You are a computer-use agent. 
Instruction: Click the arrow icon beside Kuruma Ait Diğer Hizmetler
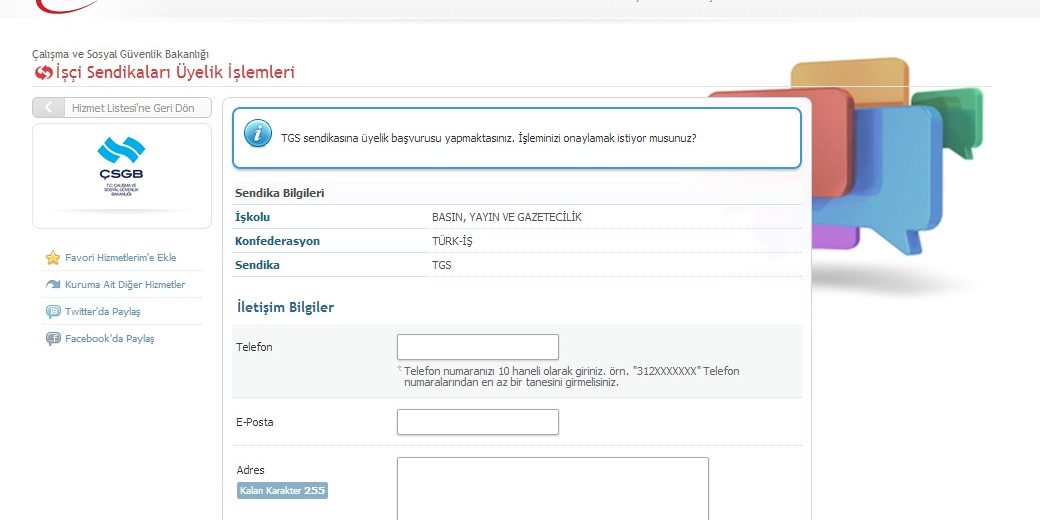53,285
